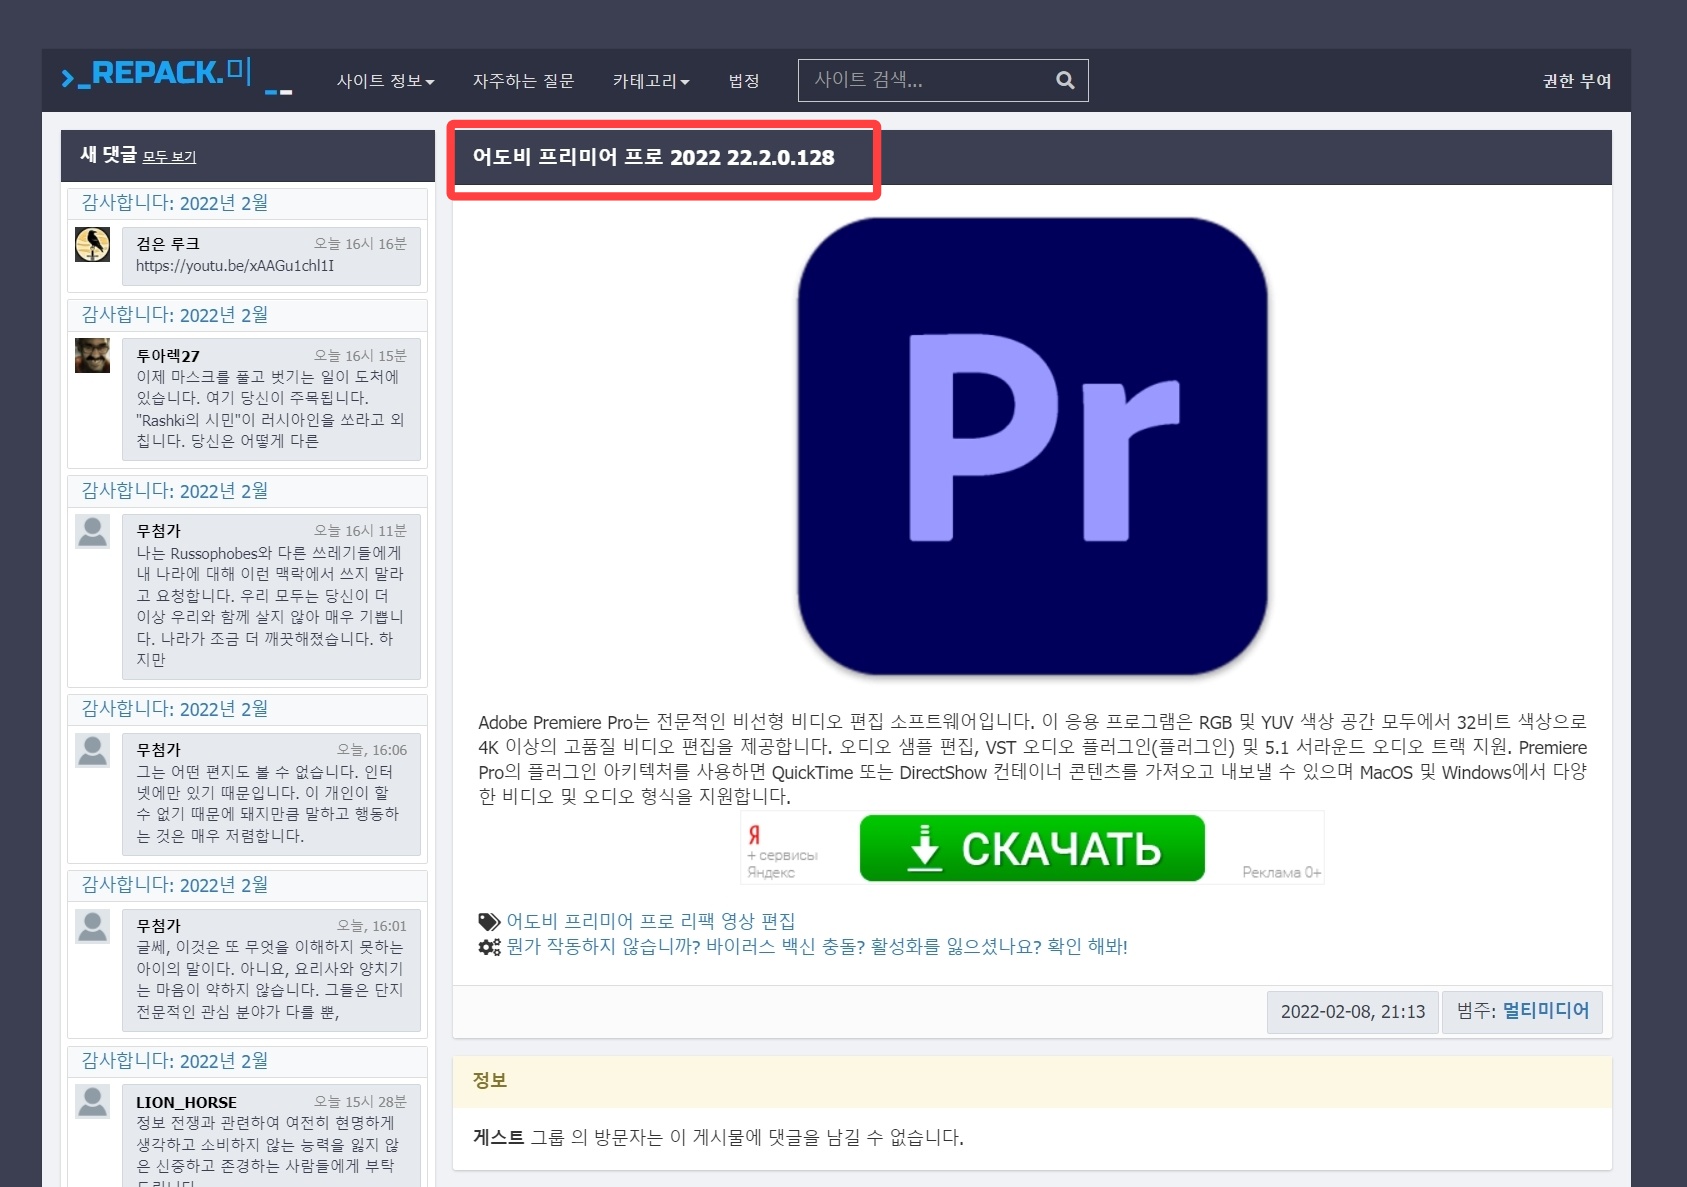Open the 카테고리 dropdown menu
Image resolution: width=1687 pixels, height=1187 pixels.
[x=650, y=81]
